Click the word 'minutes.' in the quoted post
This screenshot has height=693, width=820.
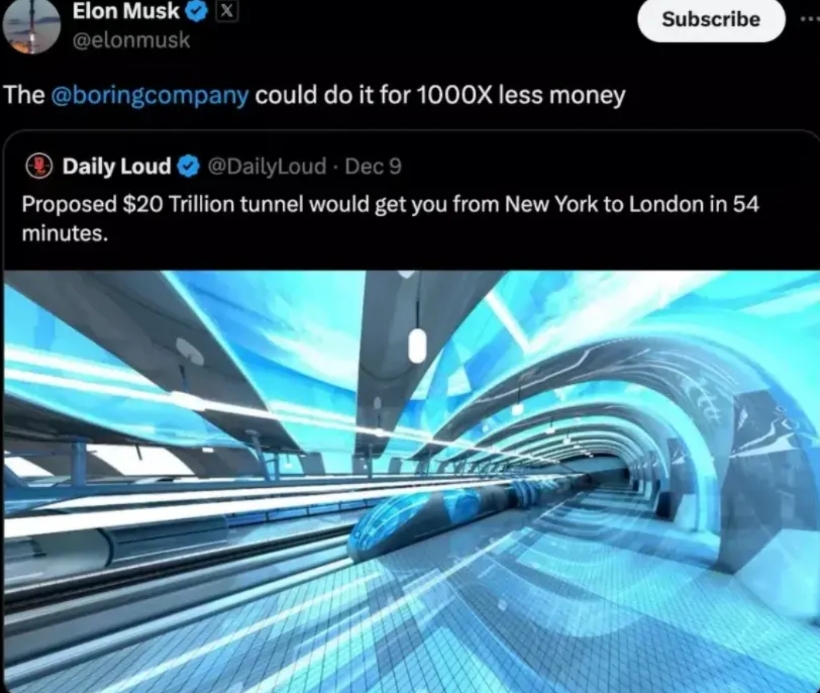(x=65, y=233)
